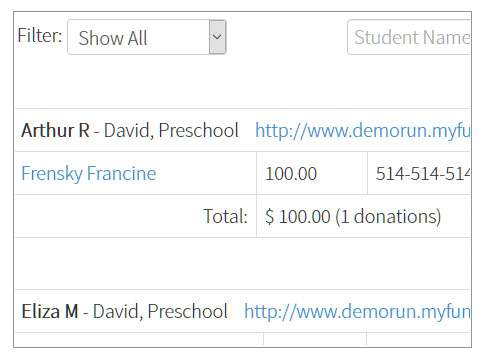Click the empty amount cell under Eliza M
This screenshot has height=361, width=483.
[x=315, y=339]
